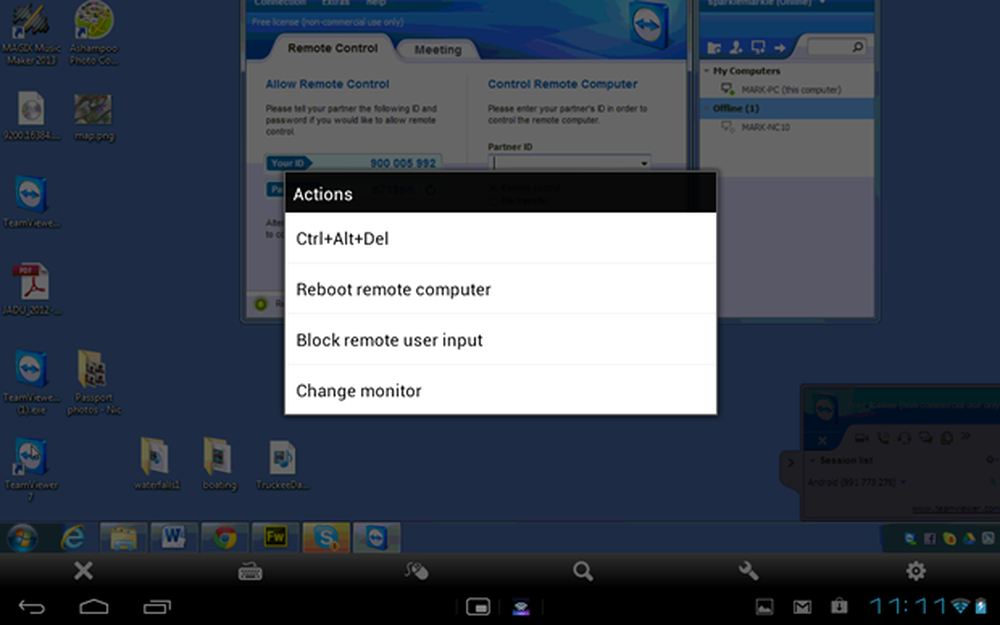Click the add remote computer icon in the Computers panel

(x=758, y=47)
